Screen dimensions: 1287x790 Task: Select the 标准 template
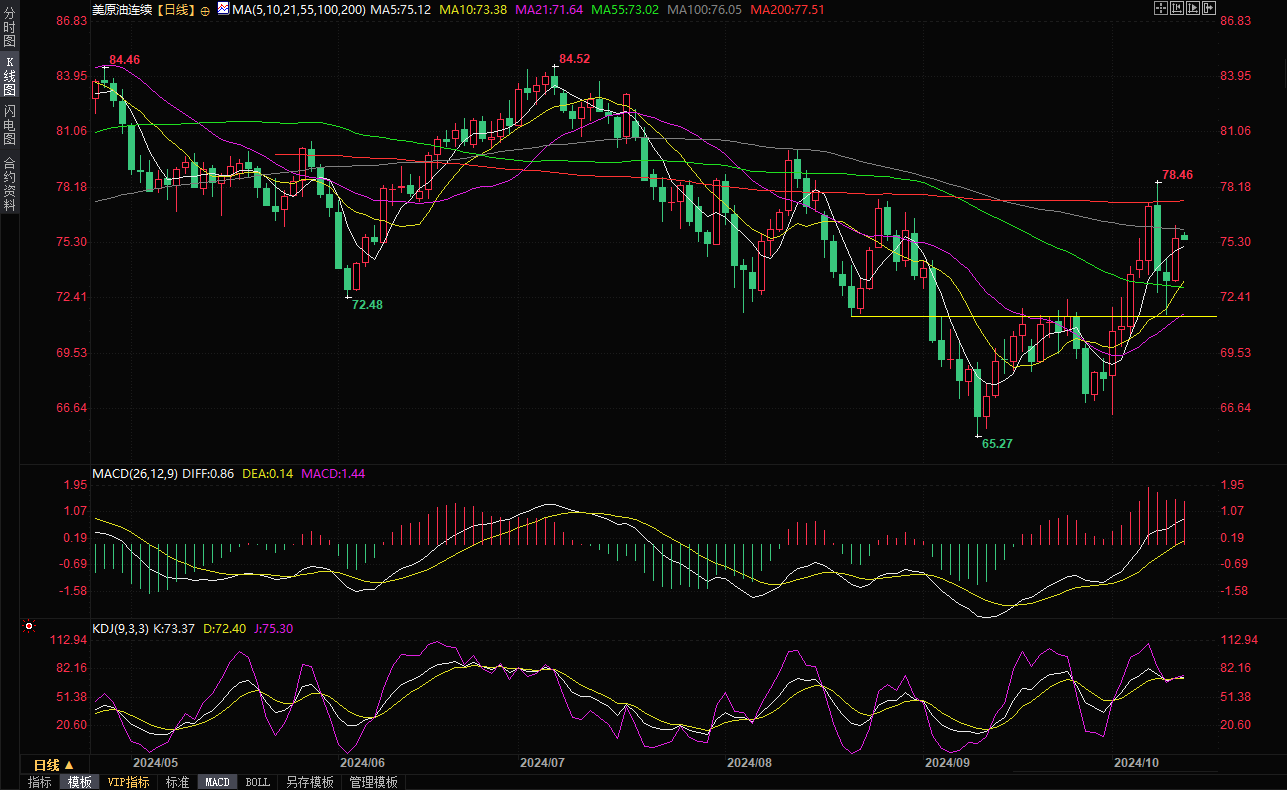pos(177,782)
